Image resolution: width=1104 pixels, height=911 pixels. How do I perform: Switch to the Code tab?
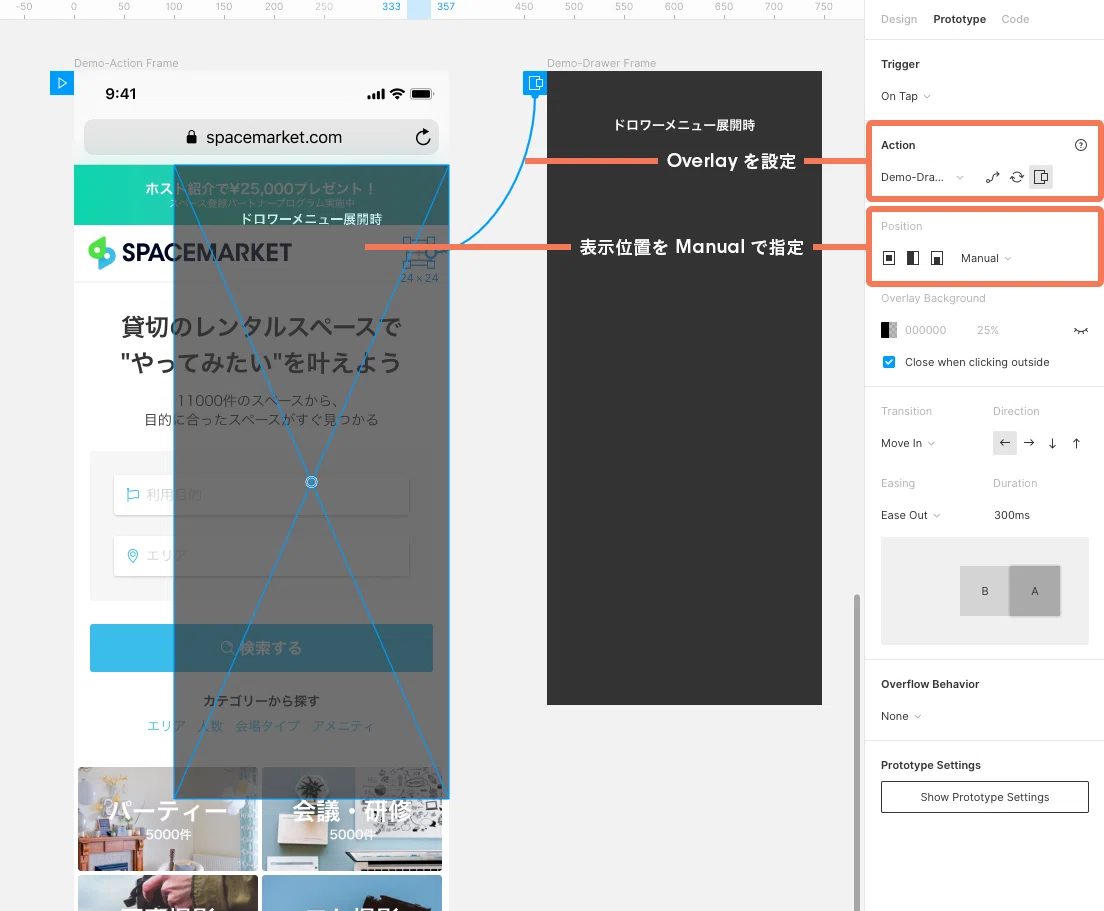point(1015,19)
